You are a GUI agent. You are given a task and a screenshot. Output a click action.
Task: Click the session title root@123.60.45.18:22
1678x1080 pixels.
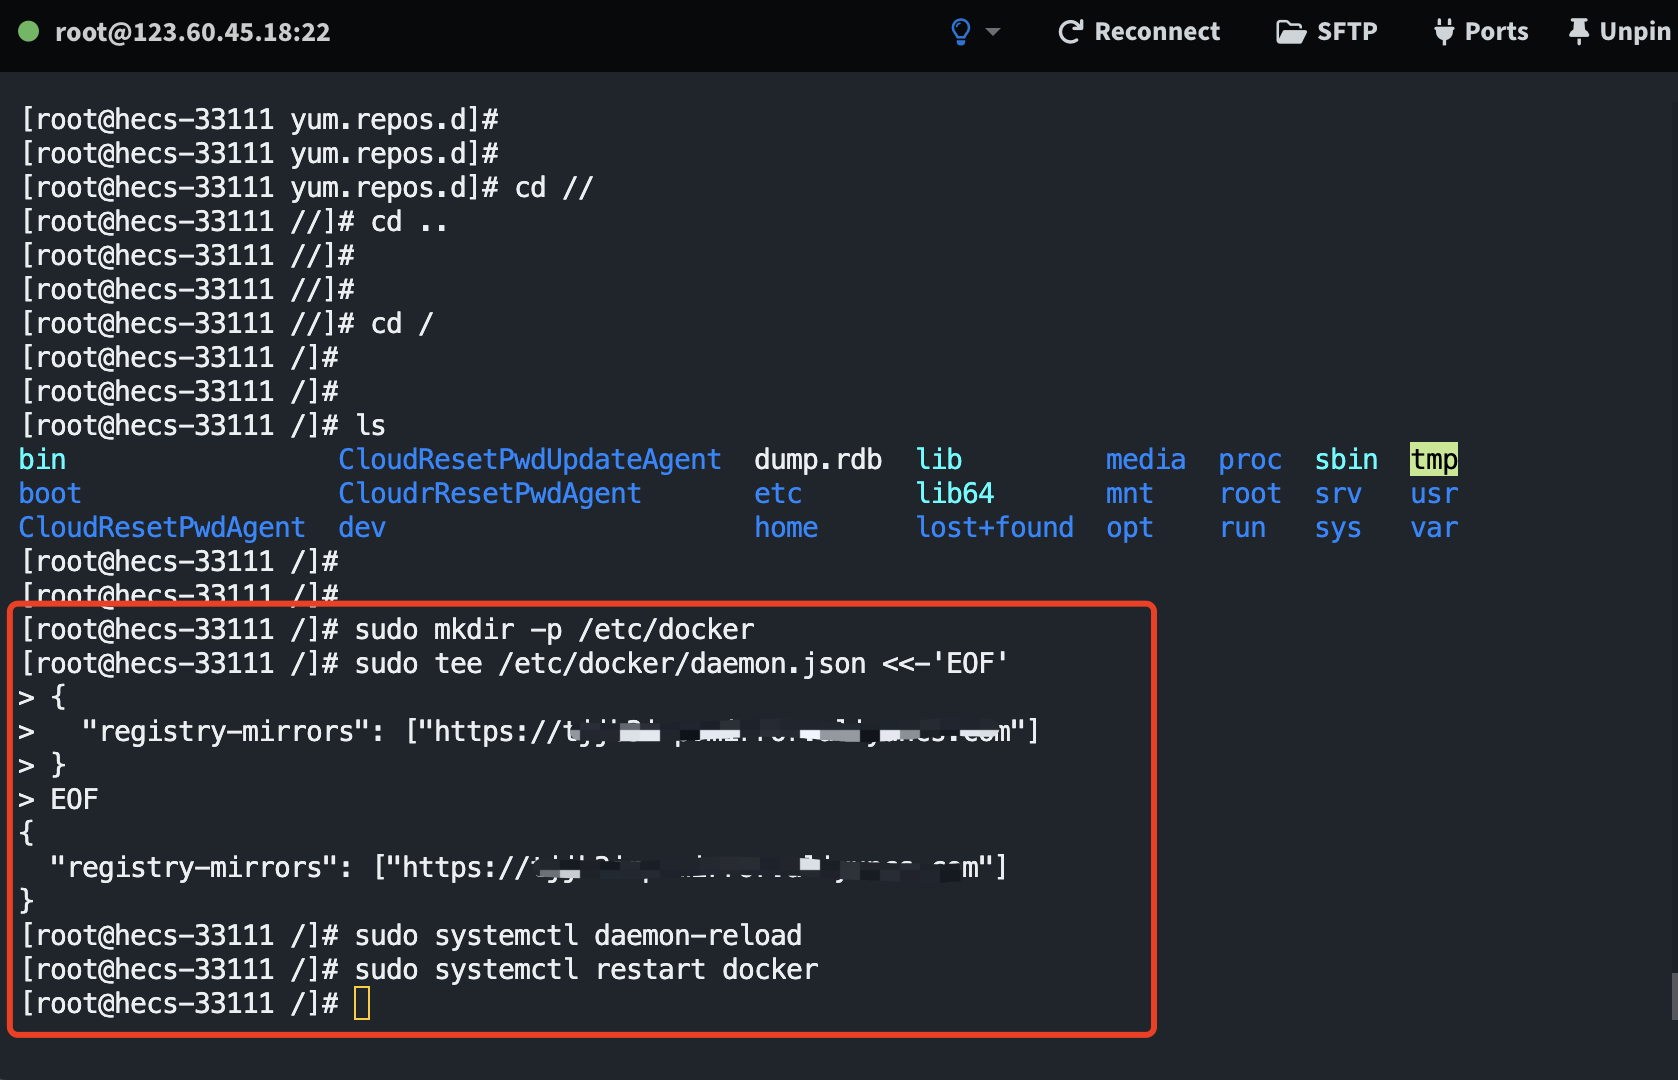point(192,32)
